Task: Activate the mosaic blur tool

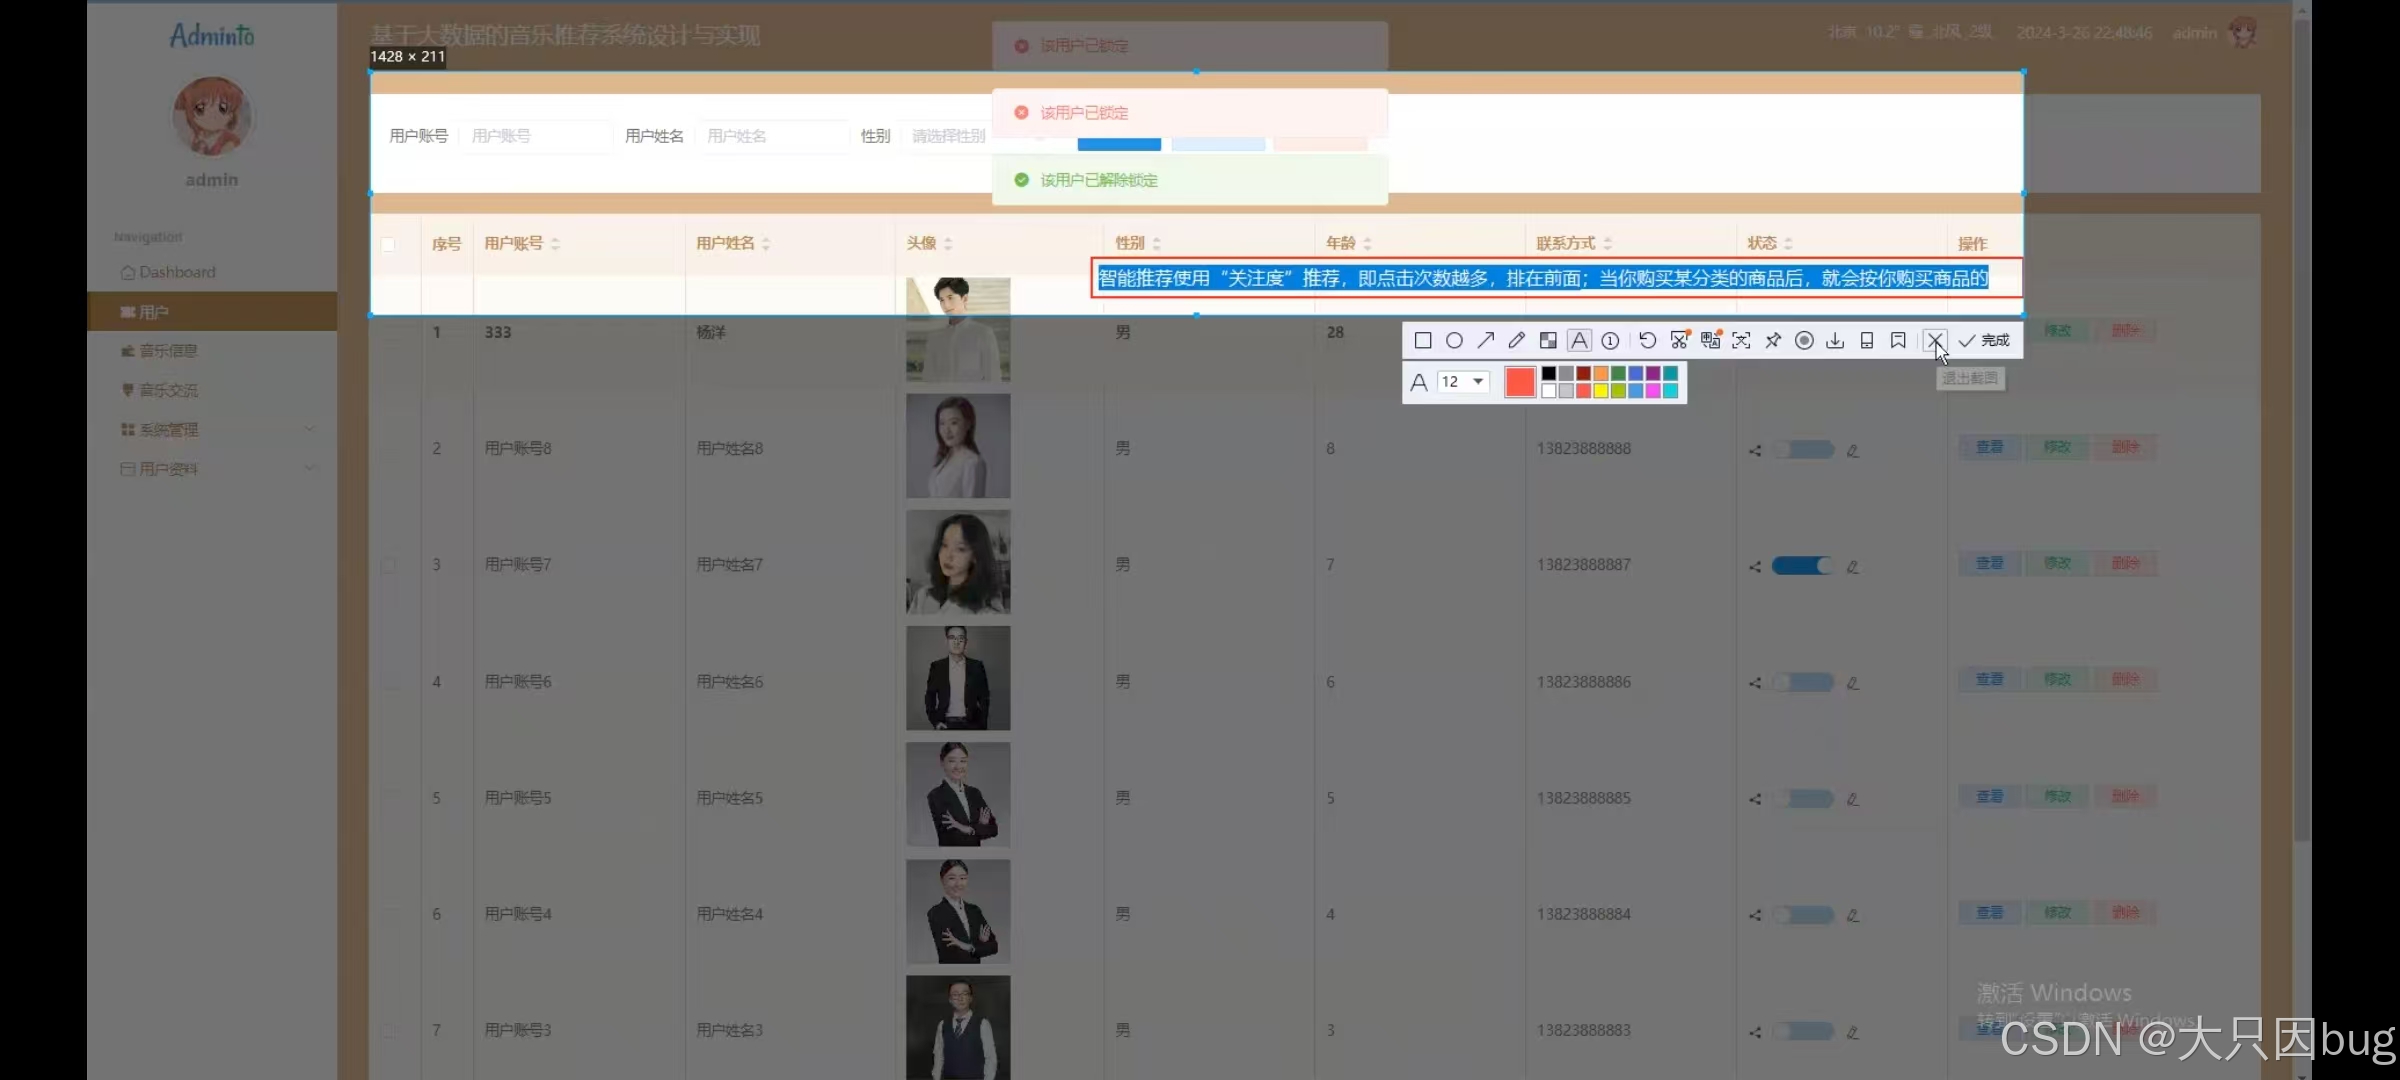Action: tap(1548, 341)
